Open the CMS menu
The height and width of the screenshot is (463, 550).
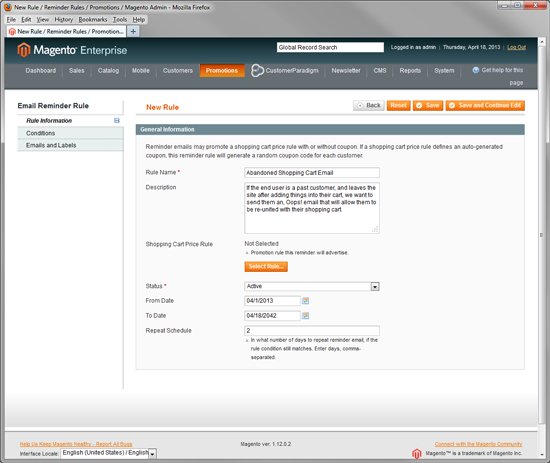click(x=380, y=71)
